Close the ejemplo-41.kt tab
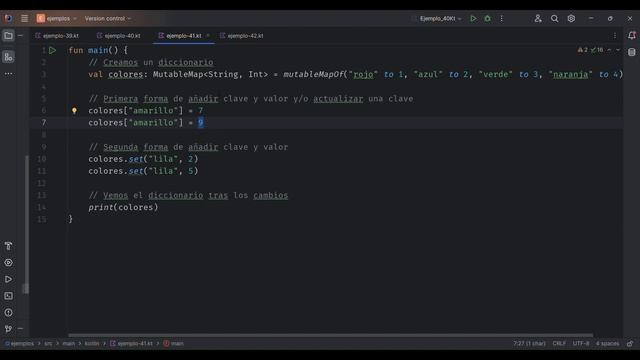 pos(208,36)
